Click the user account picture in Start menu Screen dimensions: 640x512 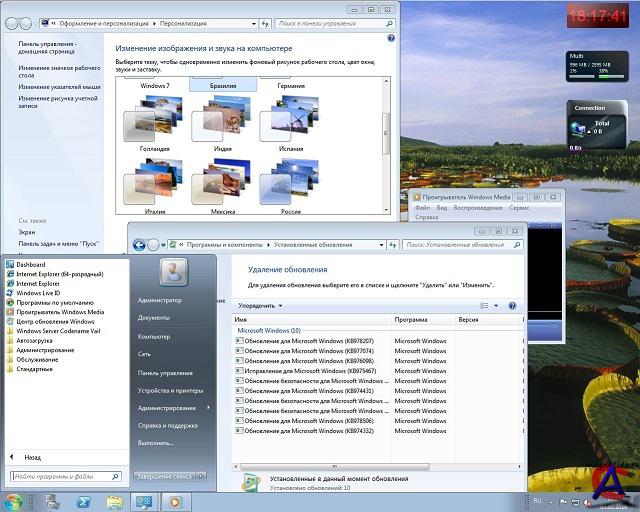click(x=173, y=272)
